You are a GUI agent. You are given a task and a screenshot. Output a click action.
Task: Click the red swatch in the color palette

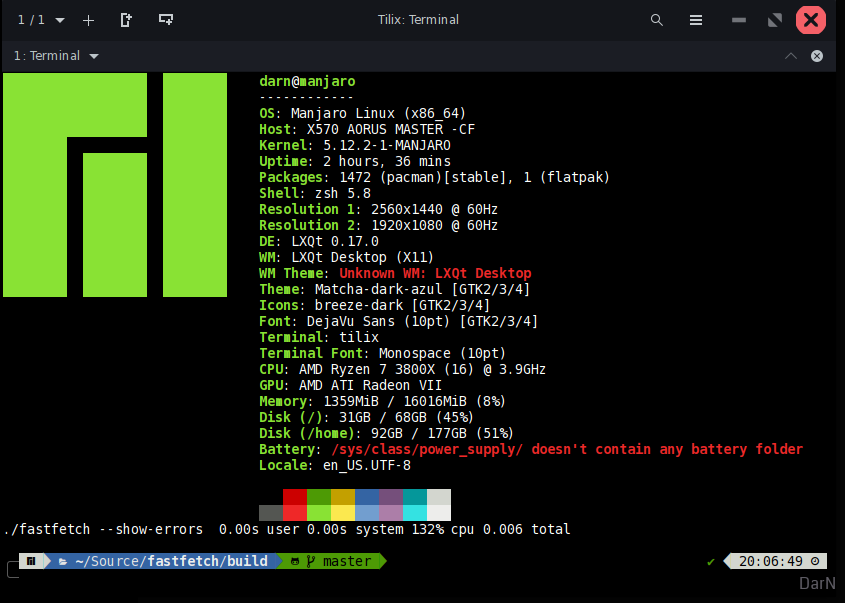click(294, 505)
